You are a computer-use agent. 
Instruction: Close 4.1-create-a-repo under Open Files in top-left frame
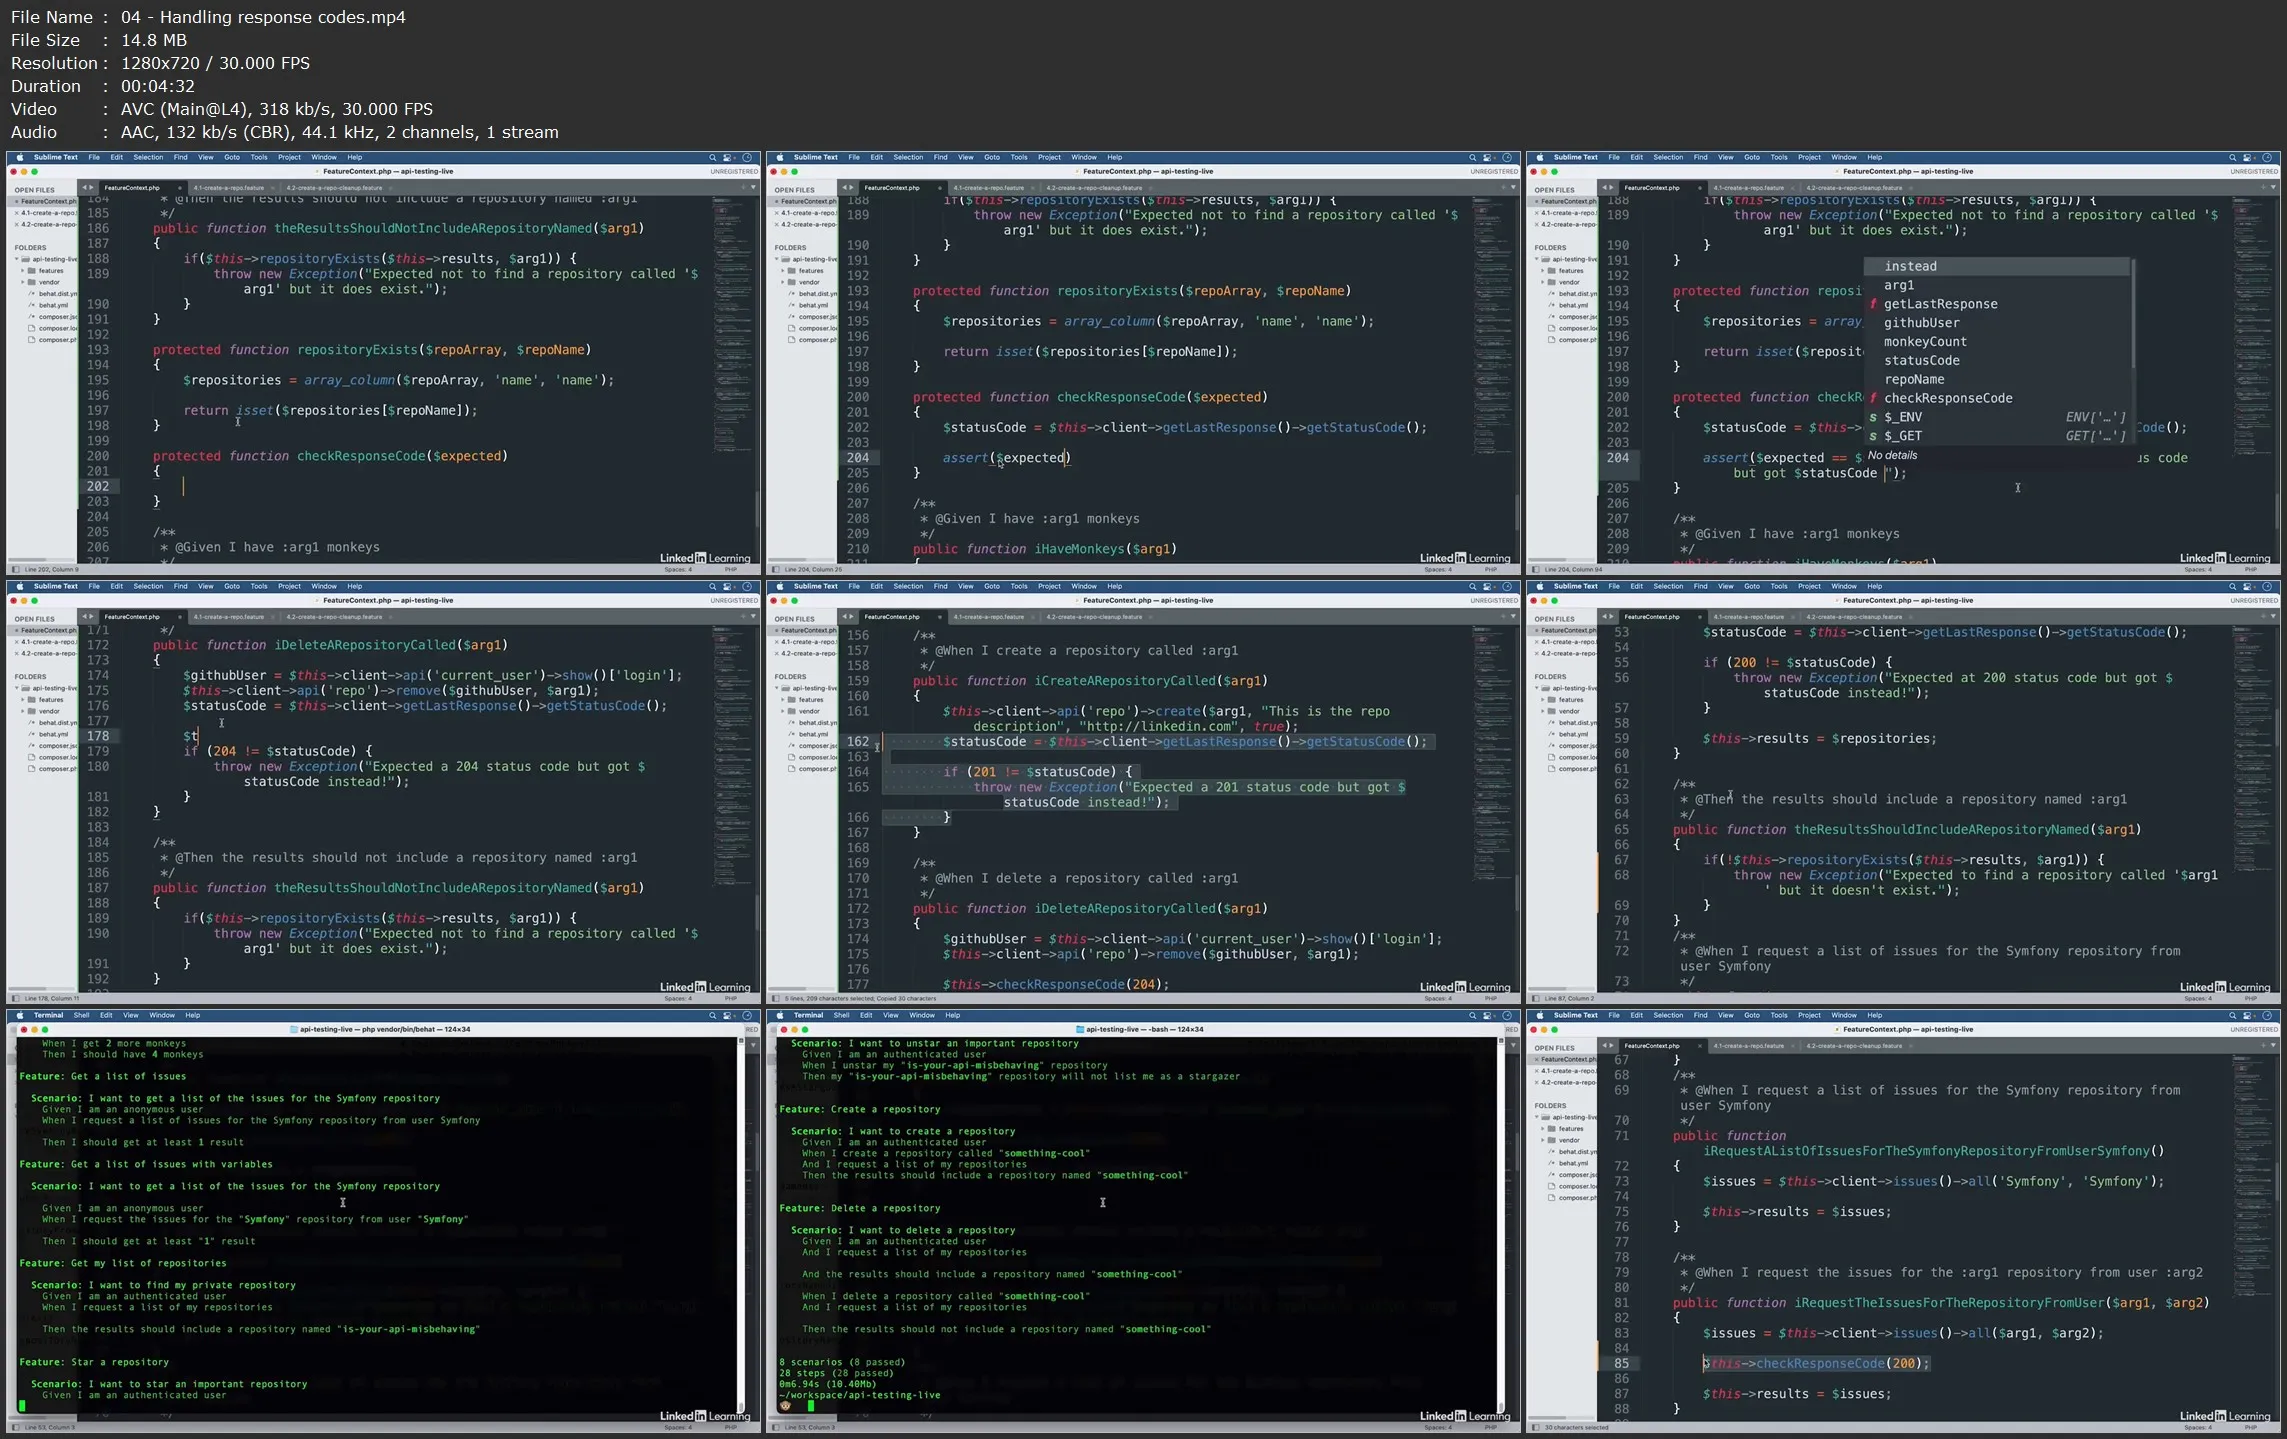[16, 213]
